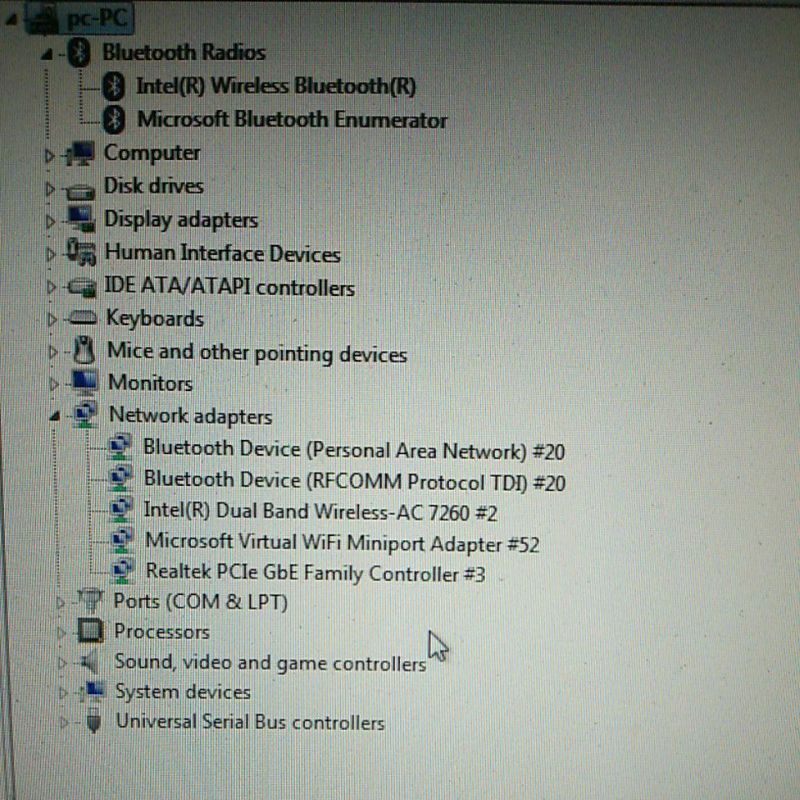The width and height of the screenshot is (800, 800).
Task: Select the Keyboards label
Action: click(155, 319)
